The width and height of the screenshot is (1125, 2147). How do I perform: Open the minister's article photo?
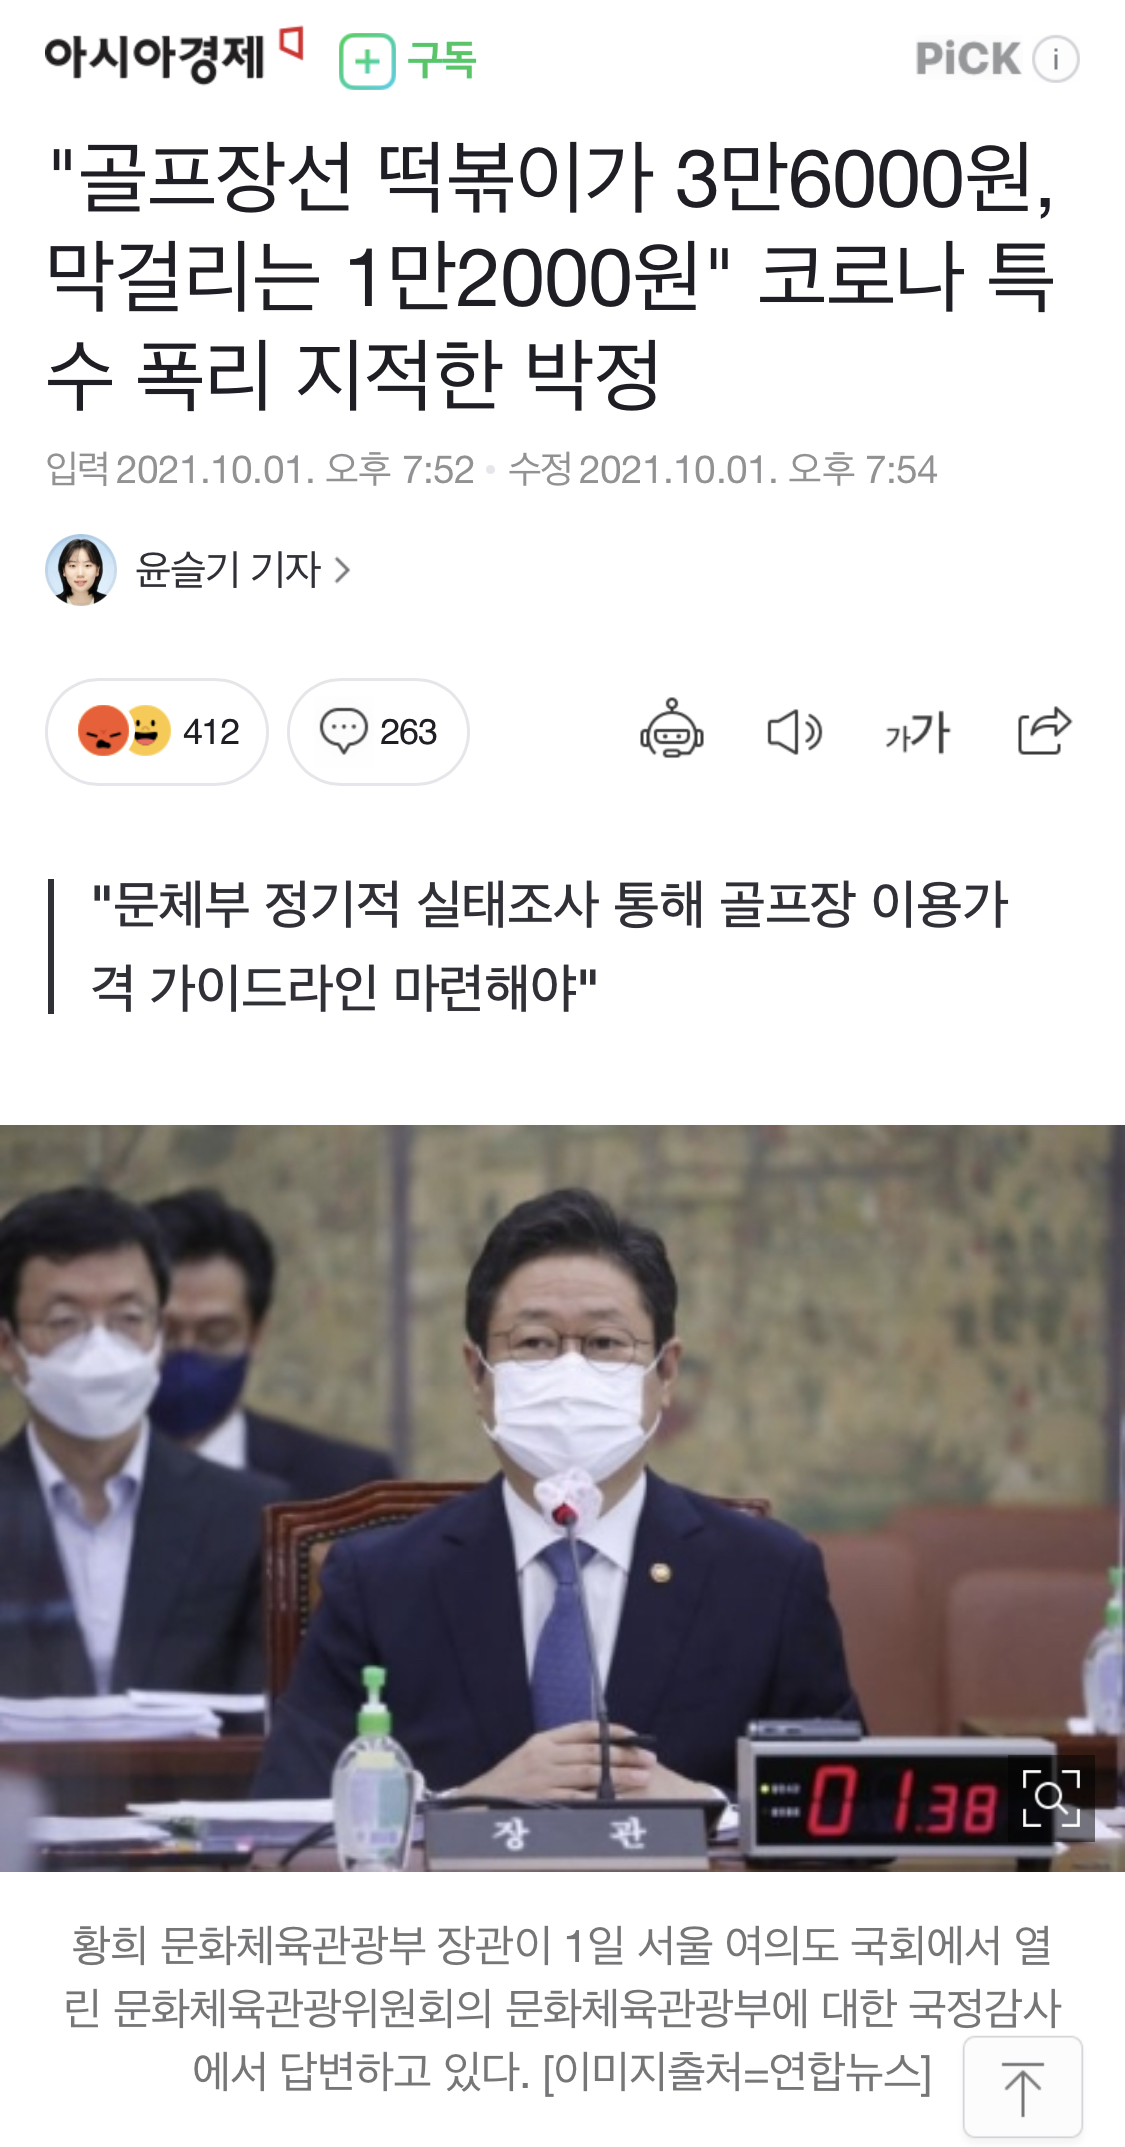pyautogui.click(x=562, y=1498)
